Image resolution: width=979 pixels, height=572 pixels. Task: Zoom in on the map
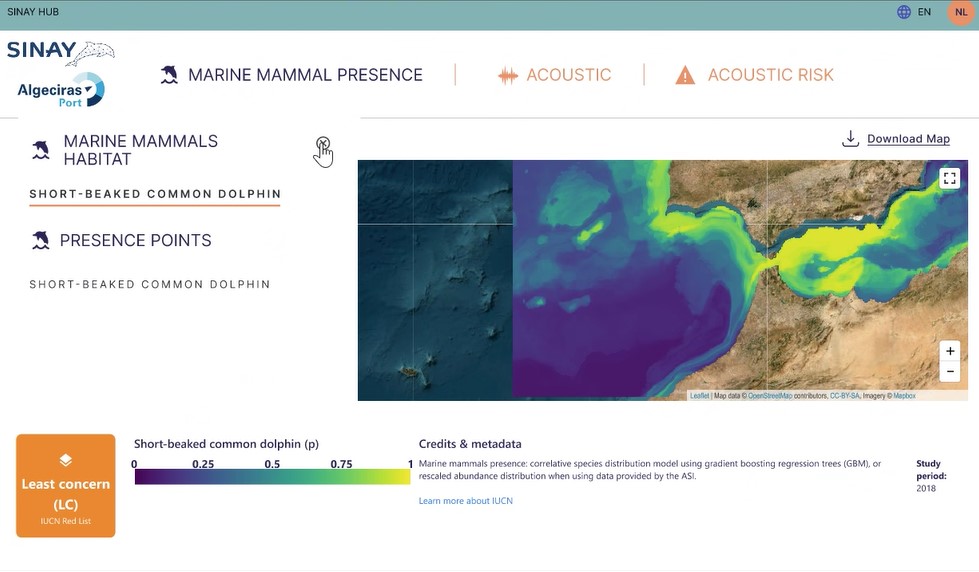tap(950, 351)
